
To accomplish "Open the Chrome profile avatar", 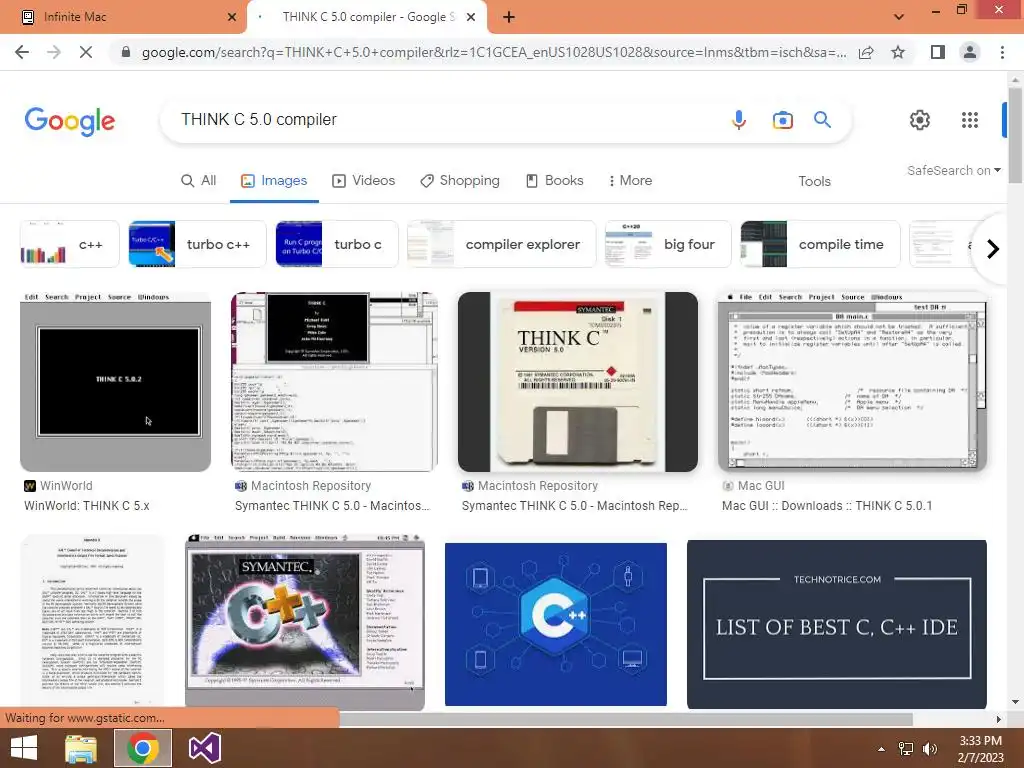I will (970, 52).
